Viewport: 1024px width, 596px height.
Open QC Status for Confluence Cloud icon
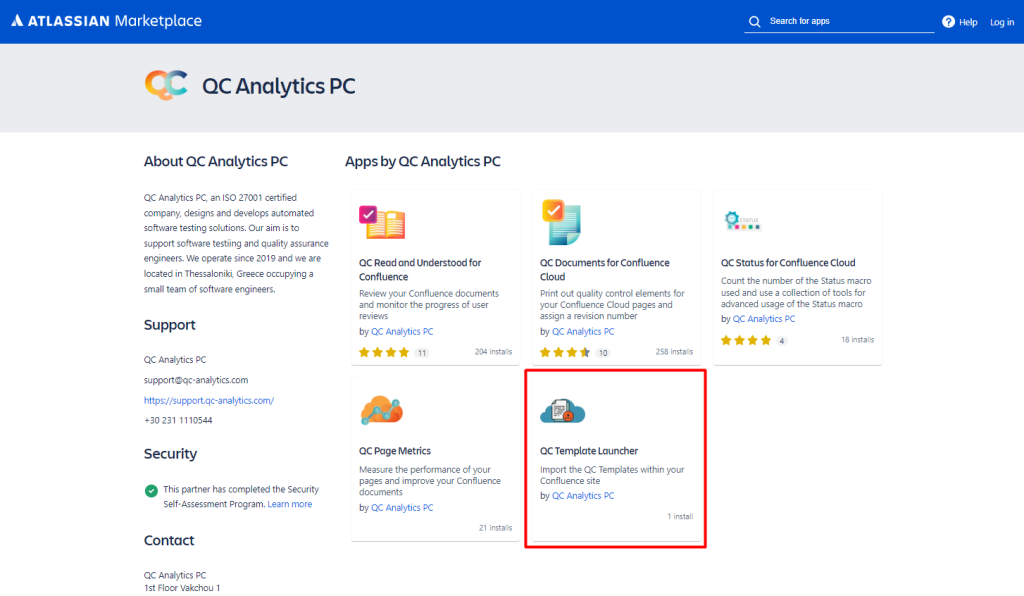(742, 221)
